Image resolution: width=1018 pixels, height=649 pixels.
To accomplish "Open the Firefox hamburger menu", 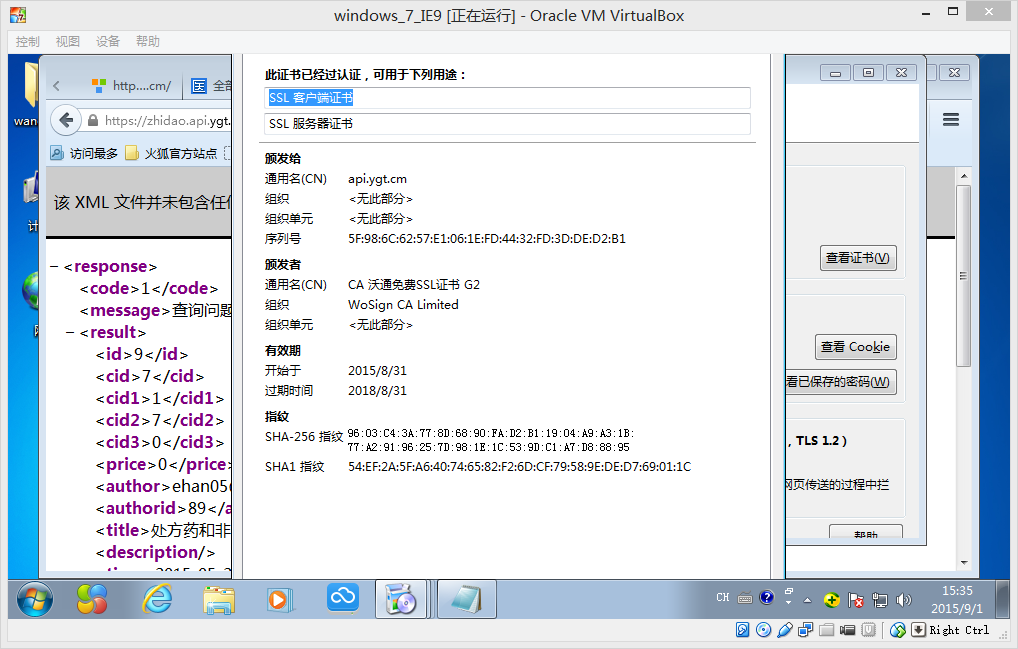I will [951, 119].
